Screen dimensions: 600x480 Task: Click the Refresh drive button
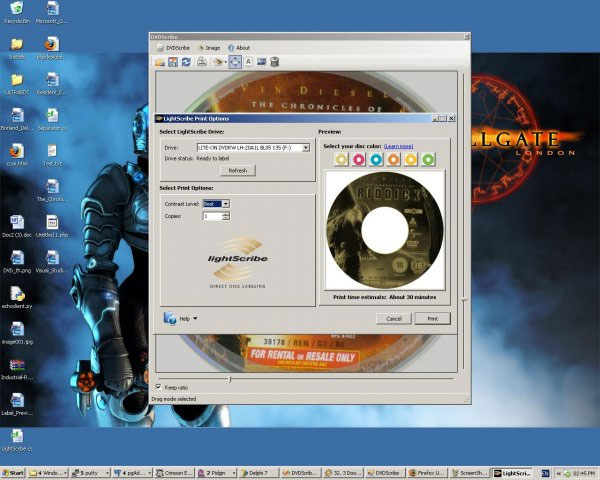(238, 171)
